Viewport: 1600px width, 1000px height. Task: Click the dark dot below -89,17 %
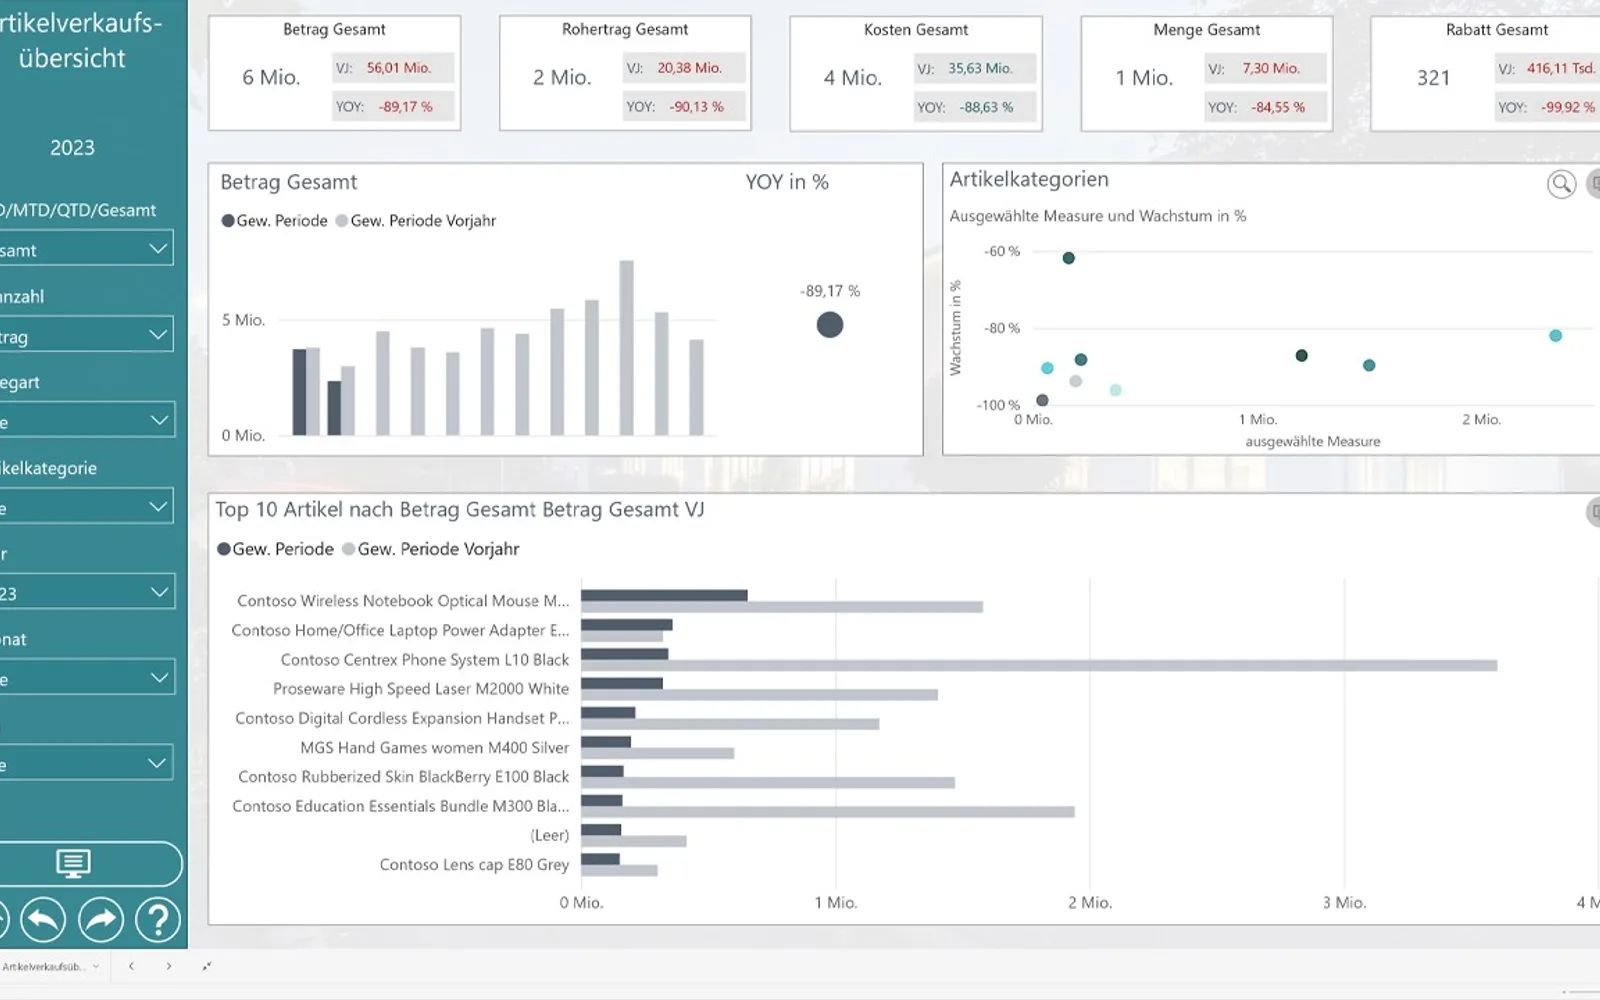tap(830, 325)
